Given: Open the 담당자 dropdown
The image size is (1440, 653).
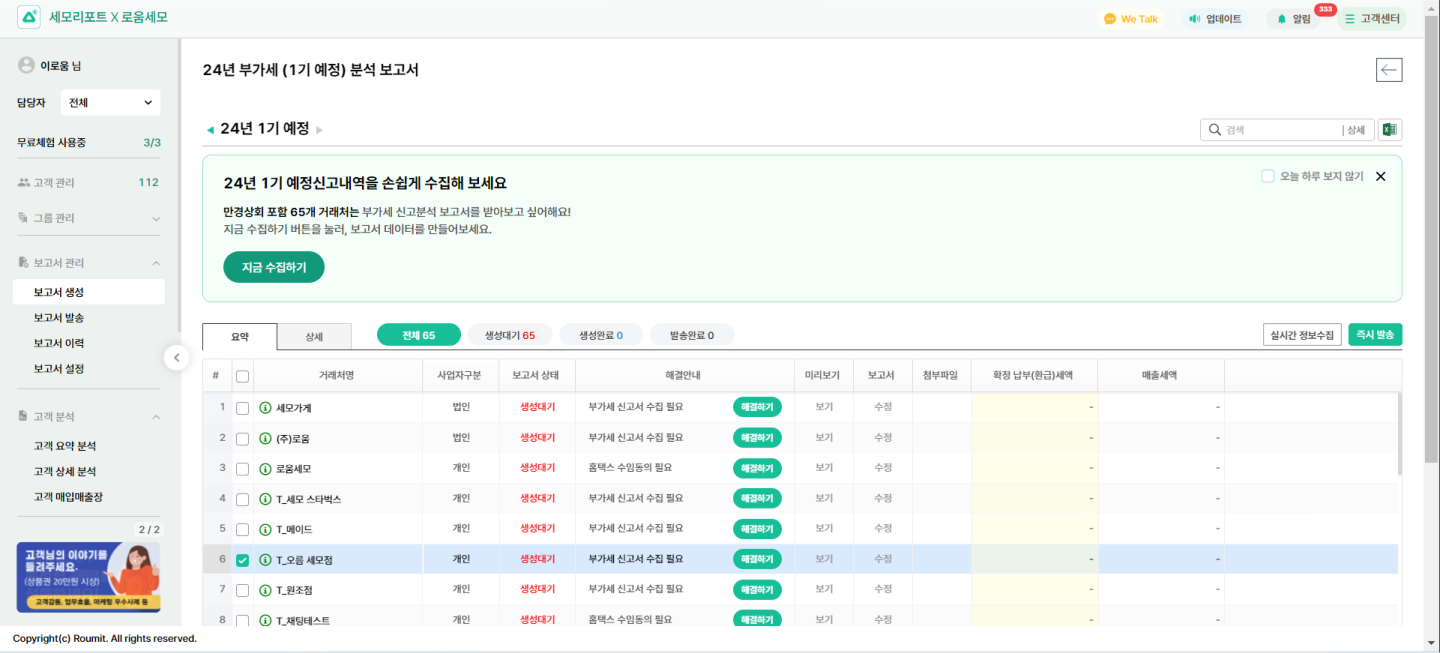Looking at the screenshot, I should pos(110,103).
